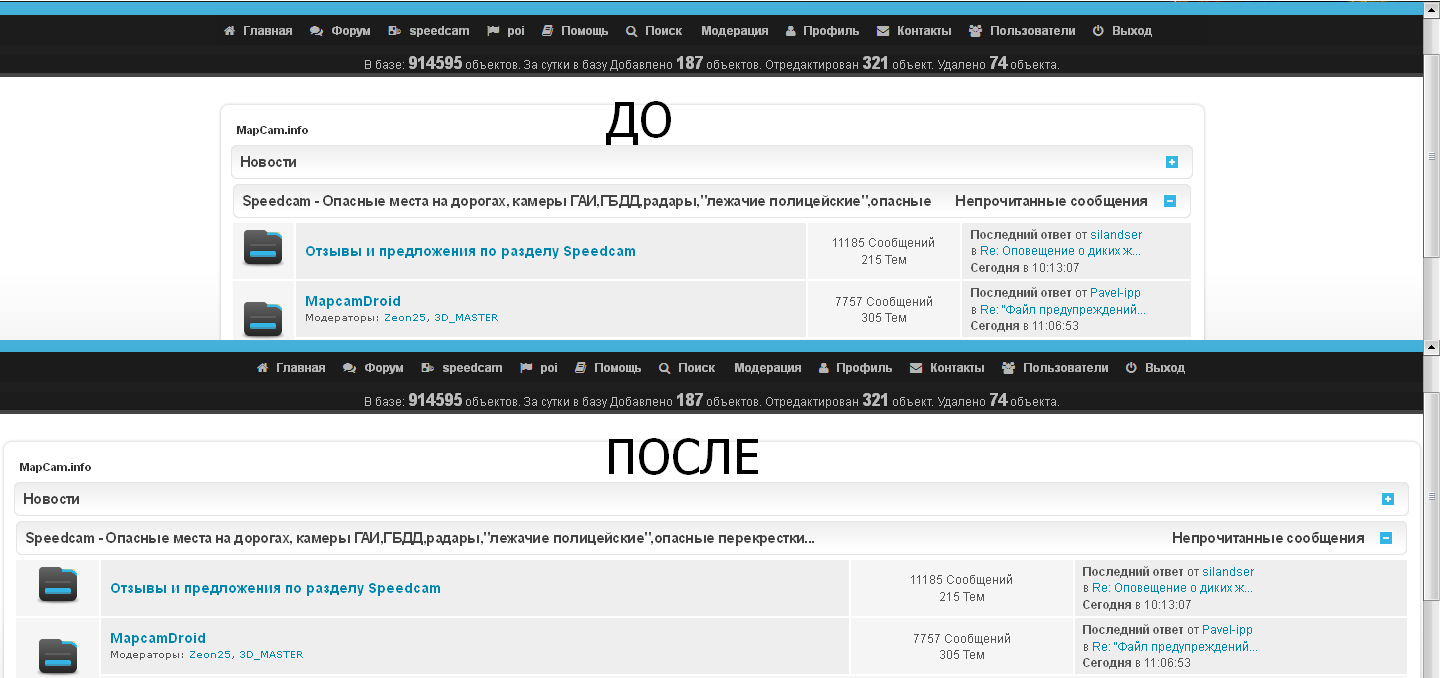Screen dimensions: 1440x678
Task: Click the 914595 object count in the ДО view
Action: click(x=435, y=64)
